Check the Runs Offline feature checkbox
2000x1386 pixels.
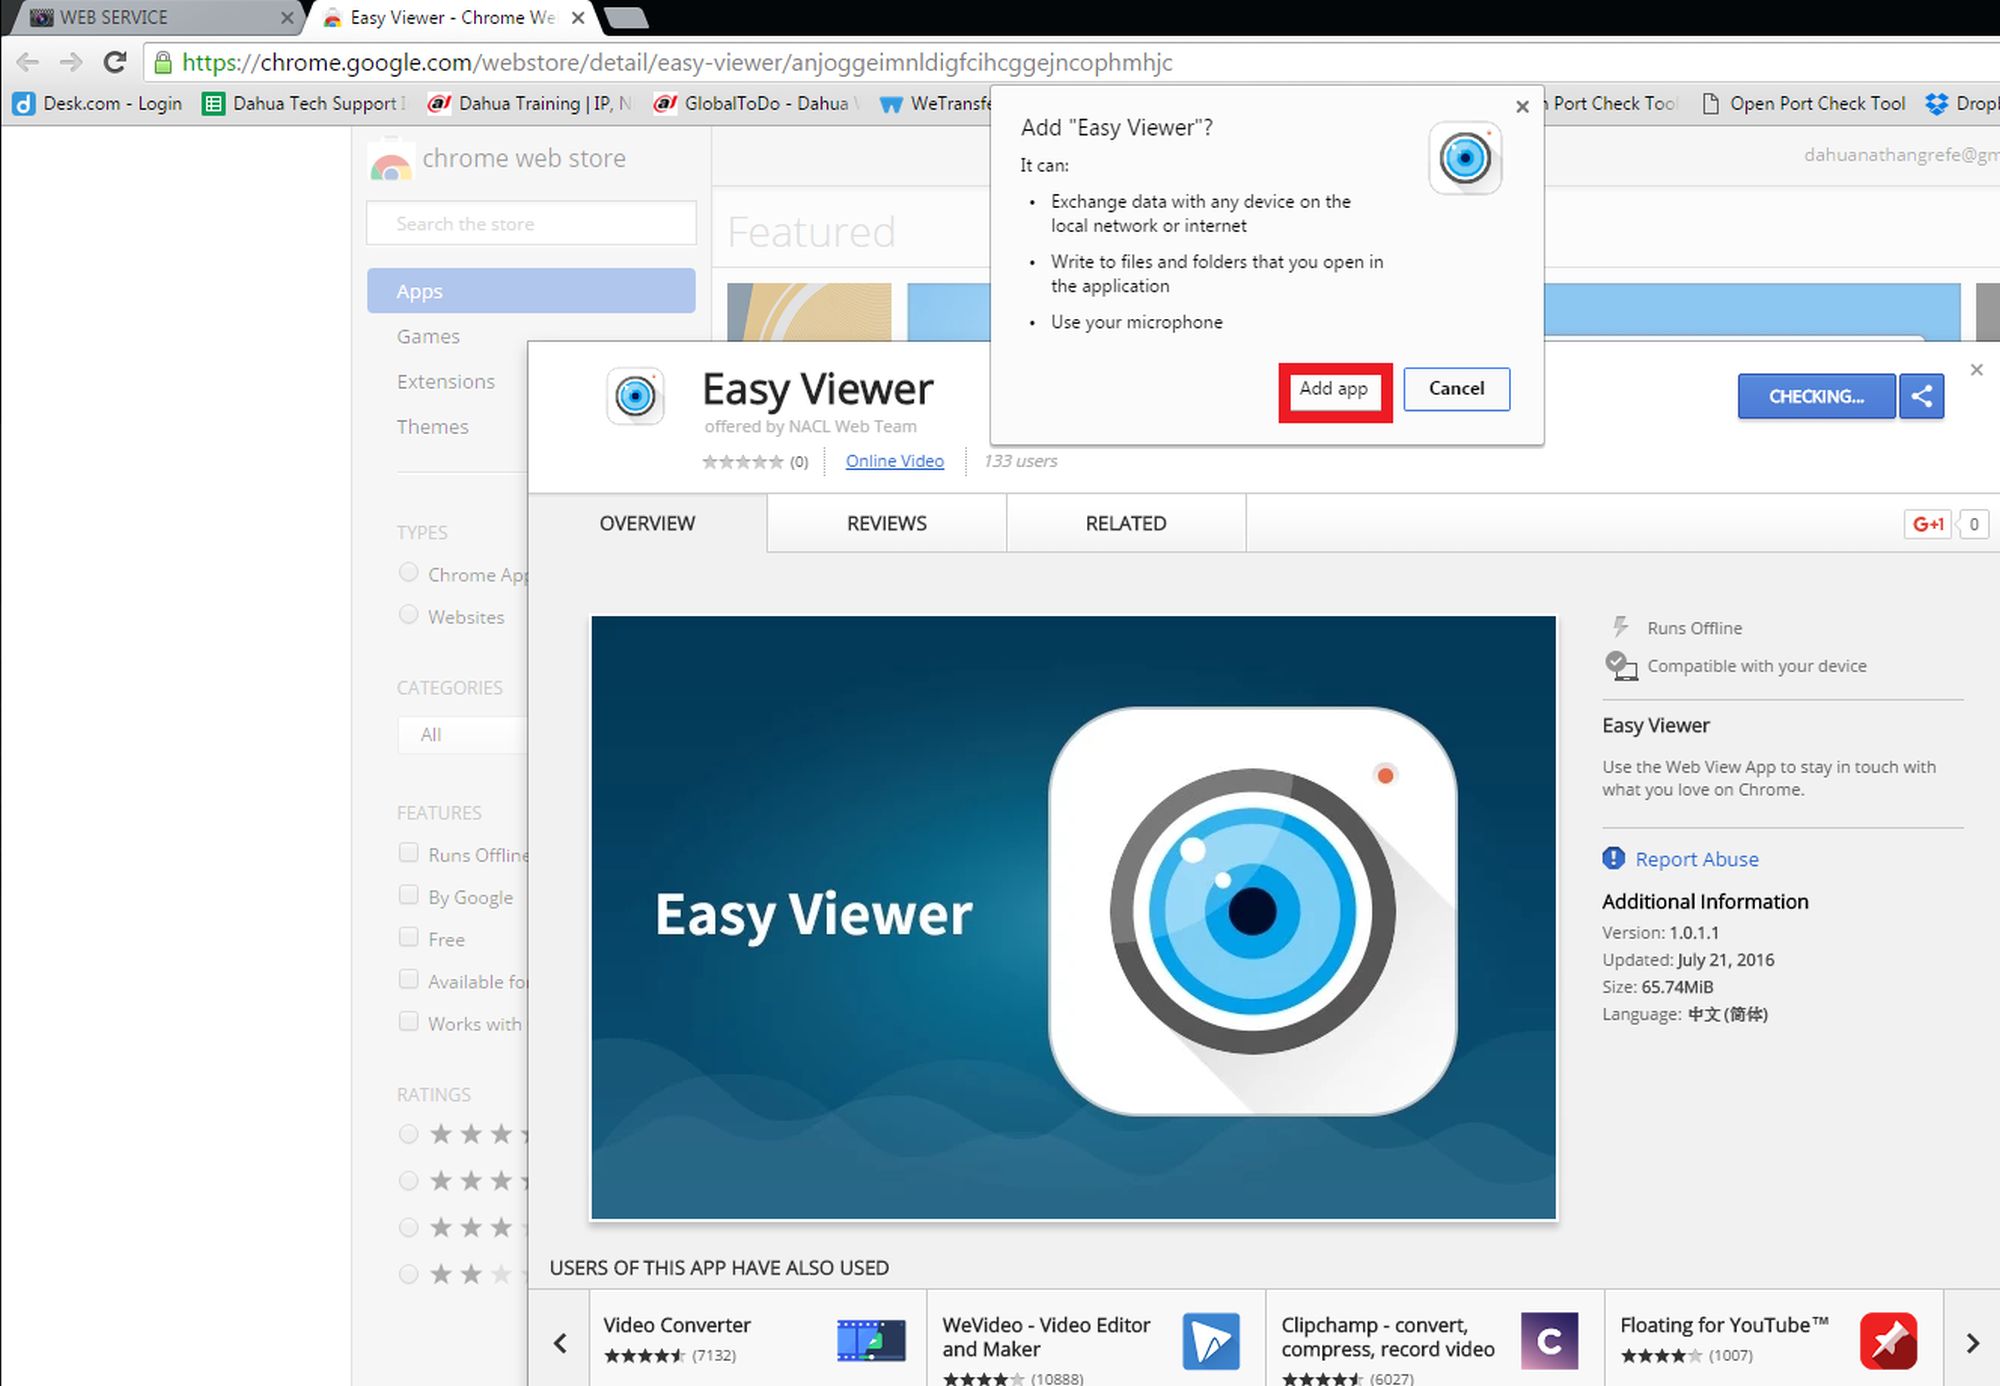(408, 853)
